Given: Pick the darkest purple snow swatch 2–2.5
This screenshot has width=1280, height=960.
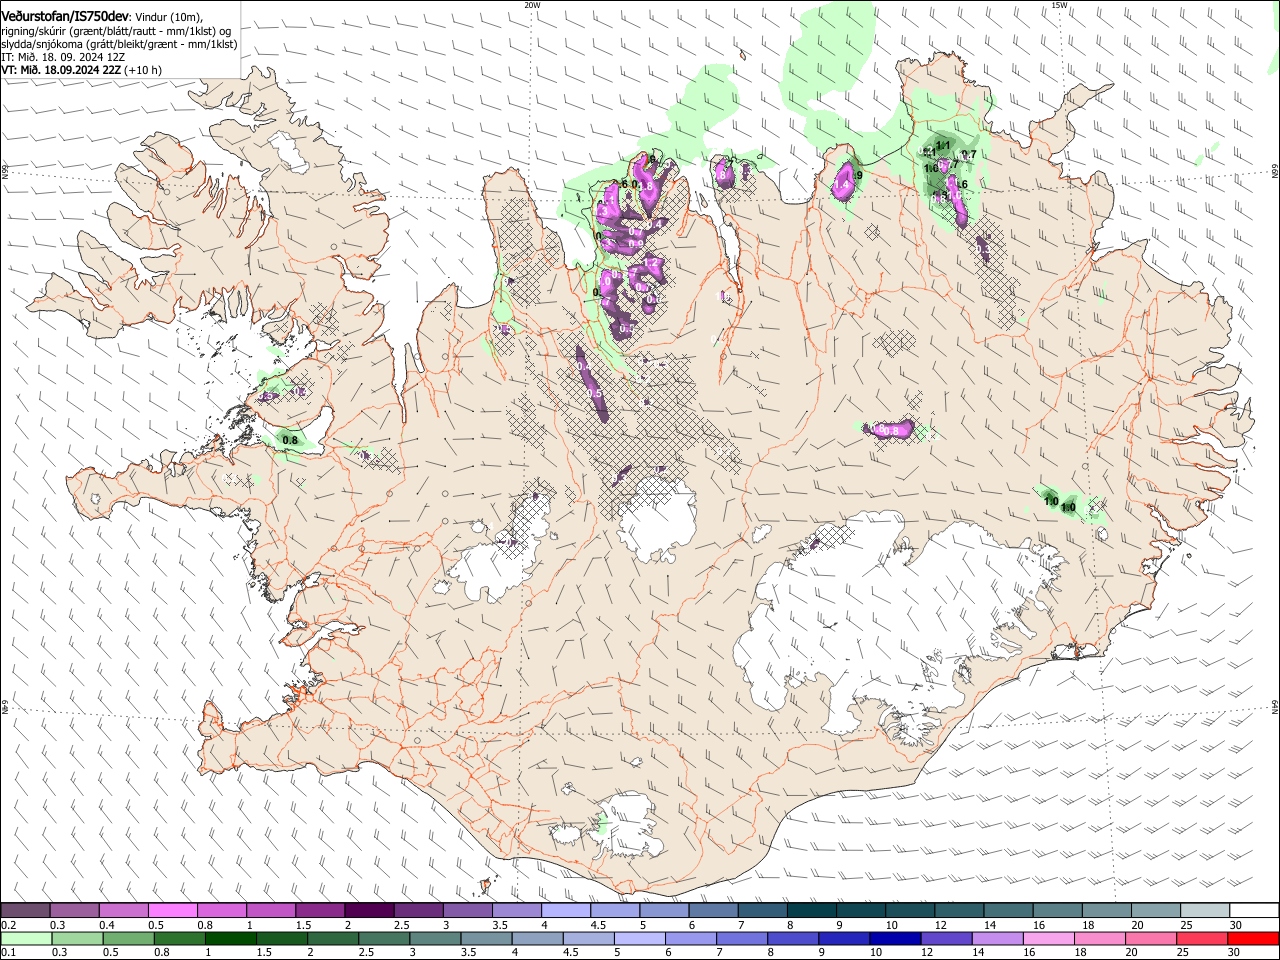Looking at the screenshot, I should (x=369, y=911).
